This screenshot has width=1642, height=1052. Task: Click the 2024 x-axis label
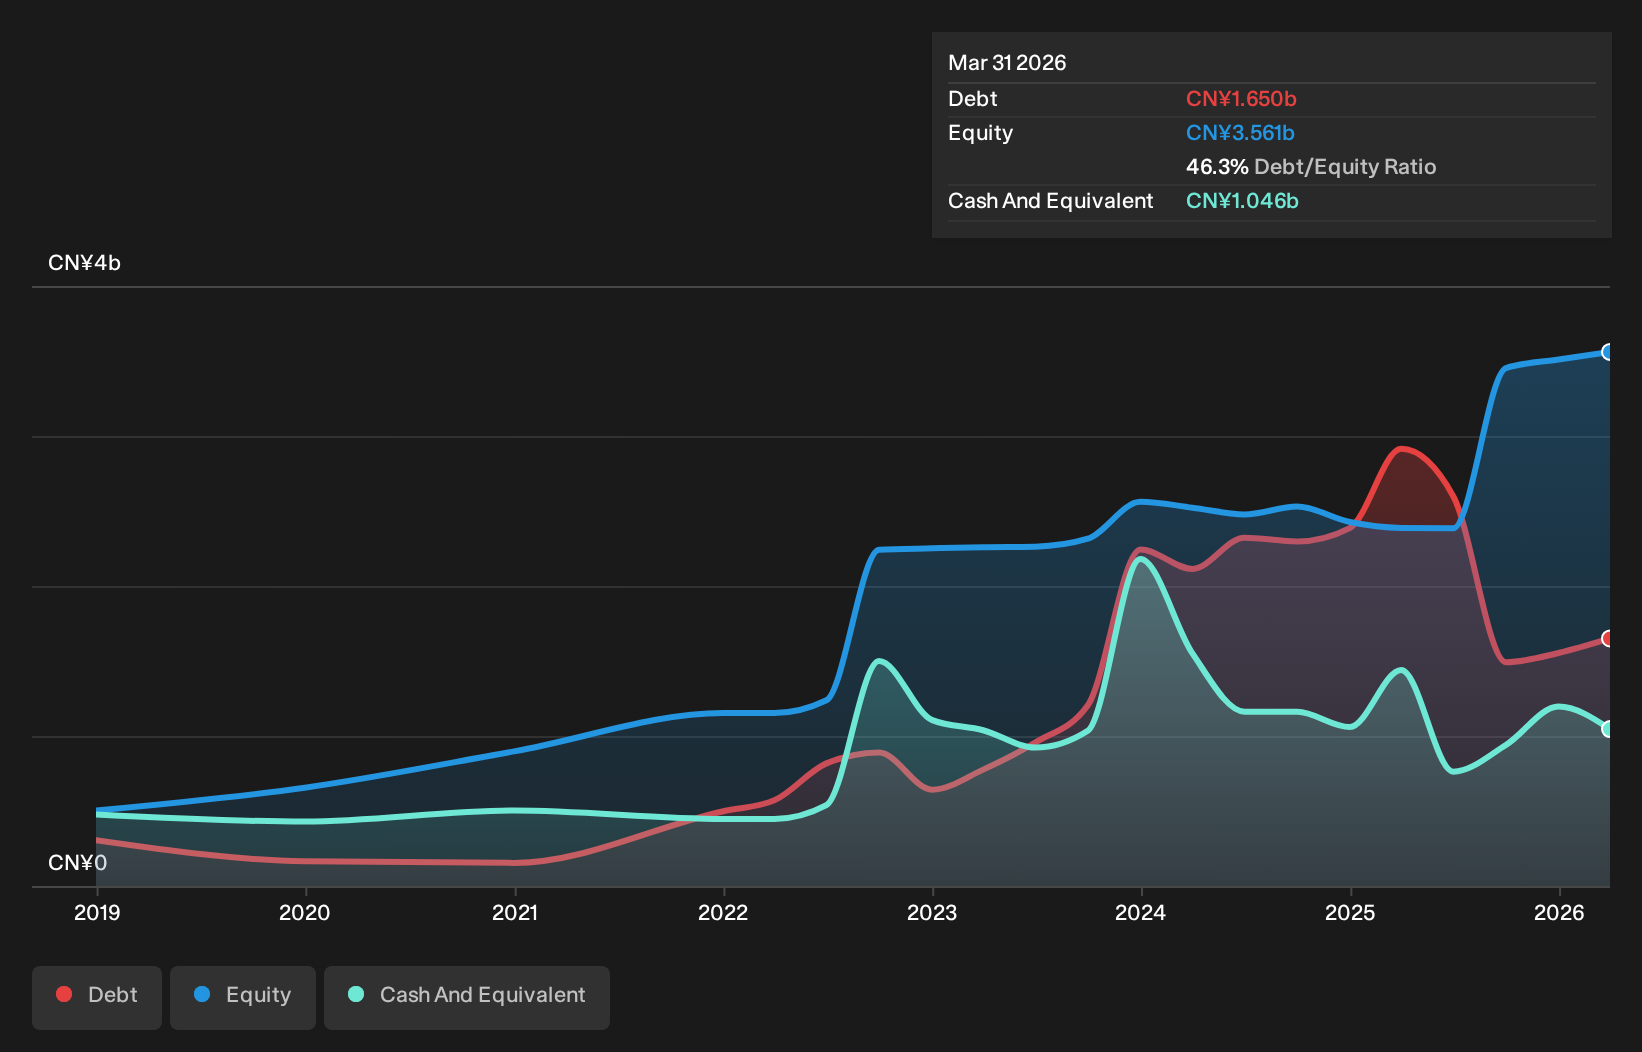(1141, 912)
